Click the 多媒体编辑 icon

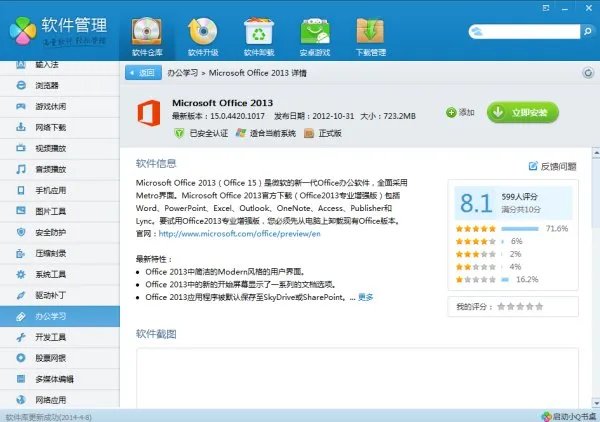[x=21, y=379]
